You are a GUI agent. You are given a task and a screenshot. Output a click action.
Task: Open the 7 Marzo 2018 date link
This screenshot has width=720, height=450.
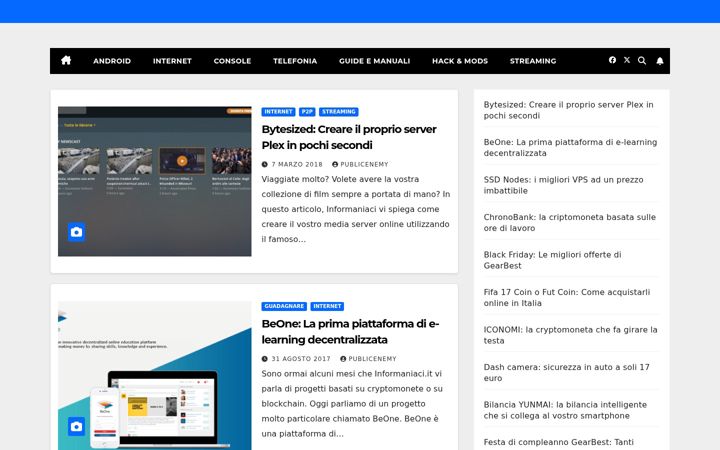pyautogui.click(x=297, y=164)
